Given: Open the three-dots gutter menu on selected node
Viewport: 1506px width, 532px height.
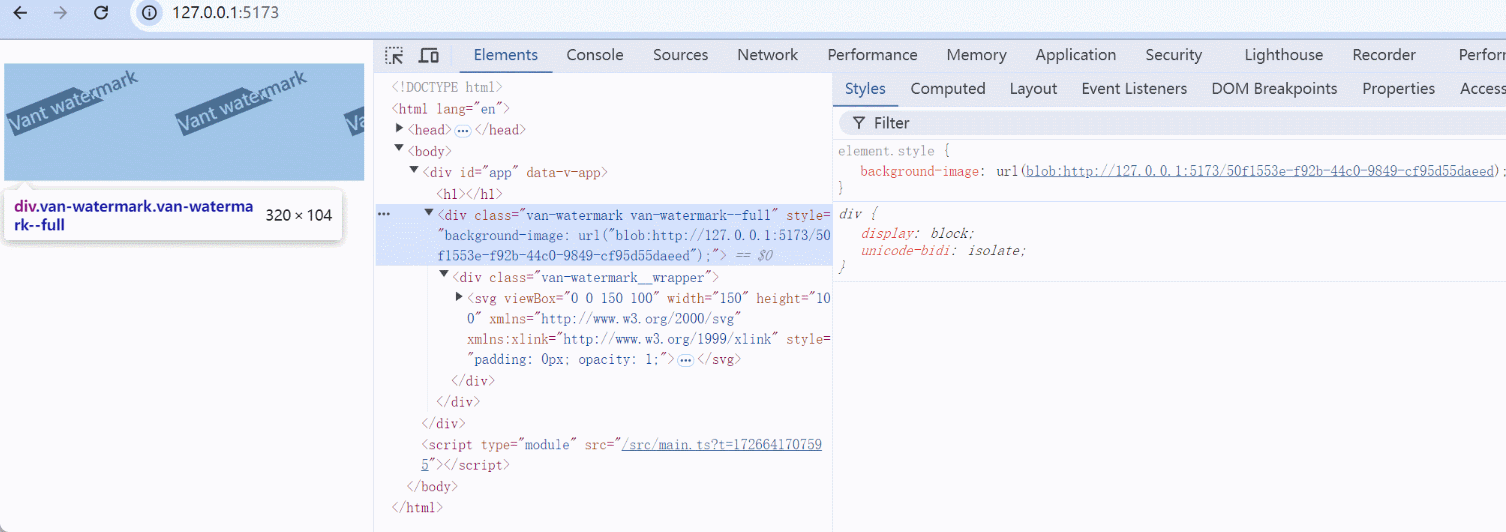Looking at the screenshot, I should 383,214.
